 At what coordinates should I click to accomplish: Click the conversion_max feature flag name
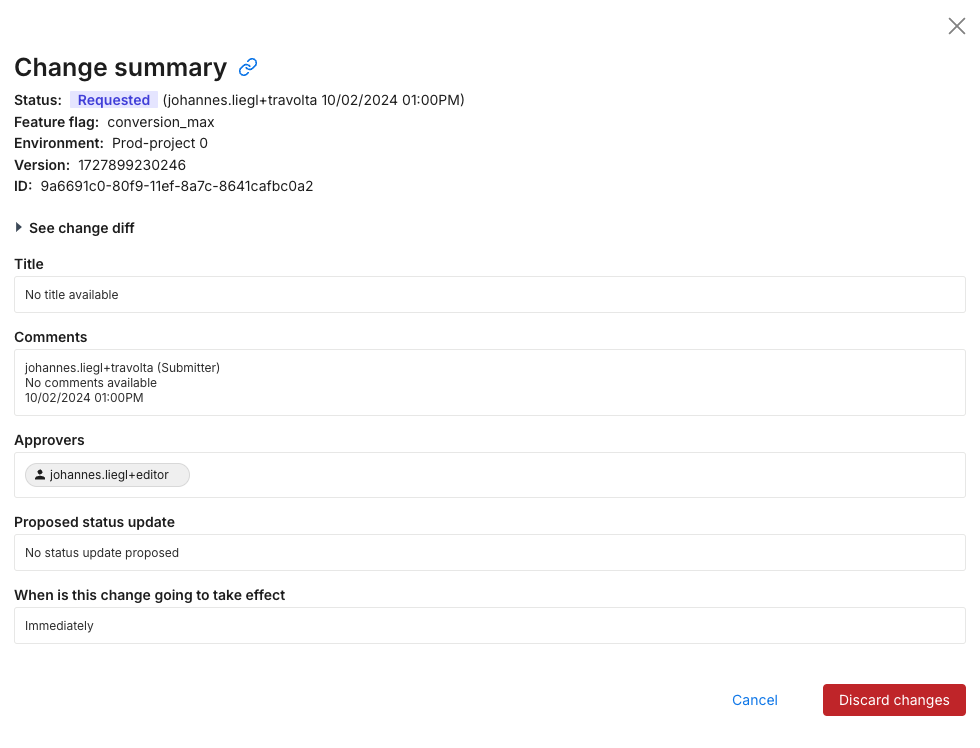tap(161, 122)
